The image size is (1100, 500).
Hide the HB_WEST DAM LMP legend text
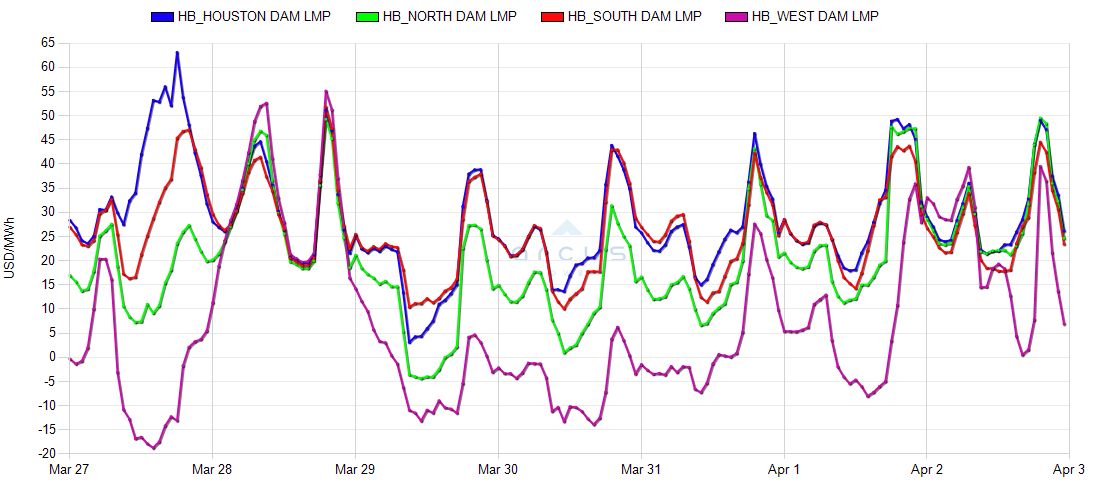pyautogui.click(x=817, y=17)
